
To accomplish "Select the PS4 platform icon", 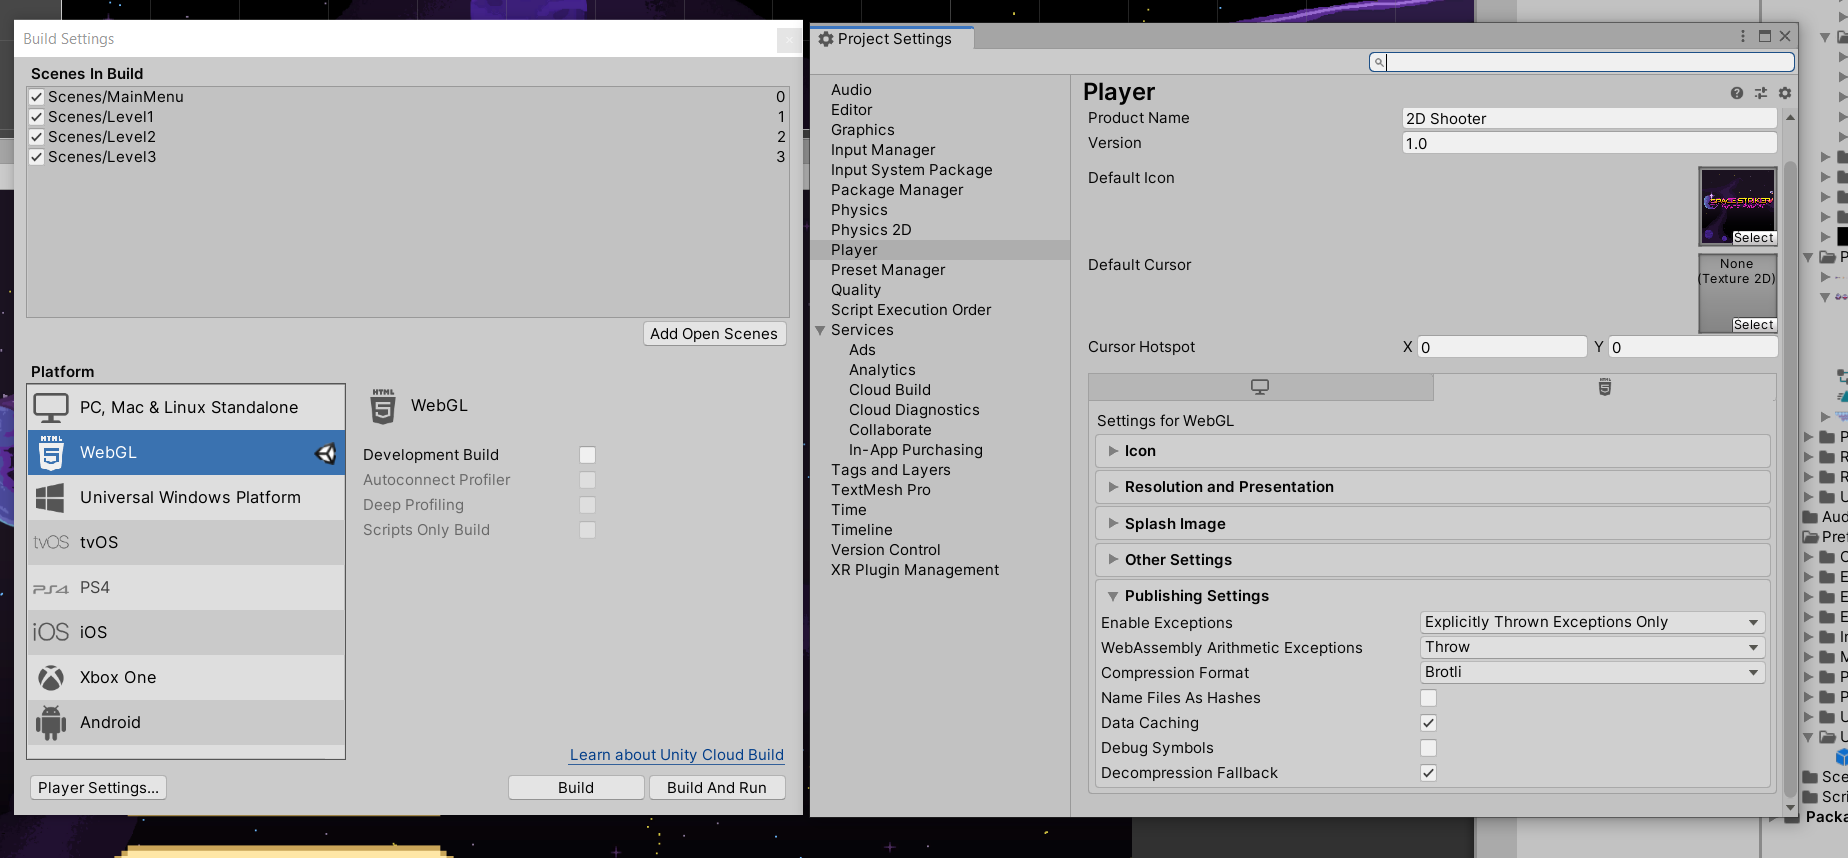I will 51,588.
